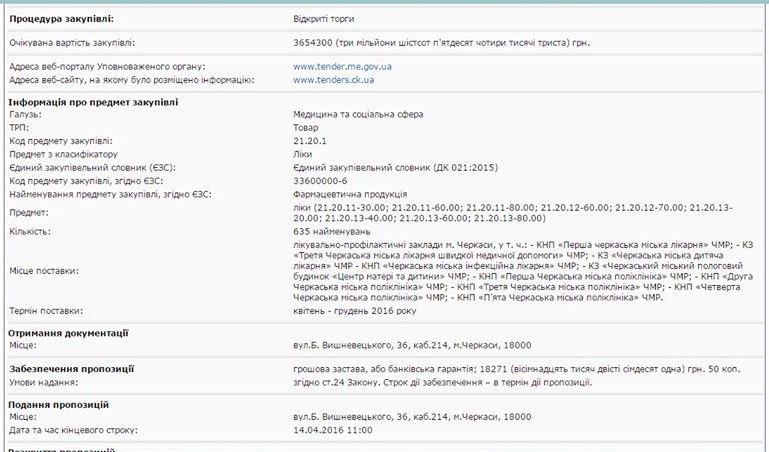Select the 'Отримання документації' section heading
The image size is (769, 452).
tap(68, 333)
